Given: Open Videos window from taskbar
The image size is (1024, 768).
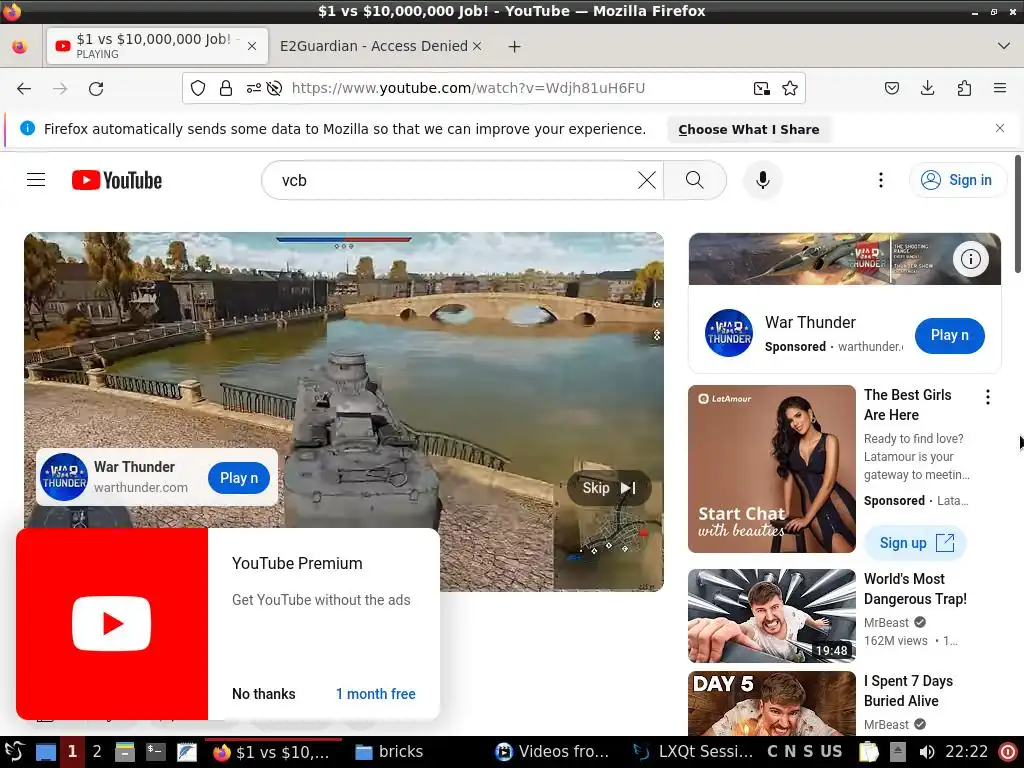Looking at the screenshot, I should [x=552, y=752].
